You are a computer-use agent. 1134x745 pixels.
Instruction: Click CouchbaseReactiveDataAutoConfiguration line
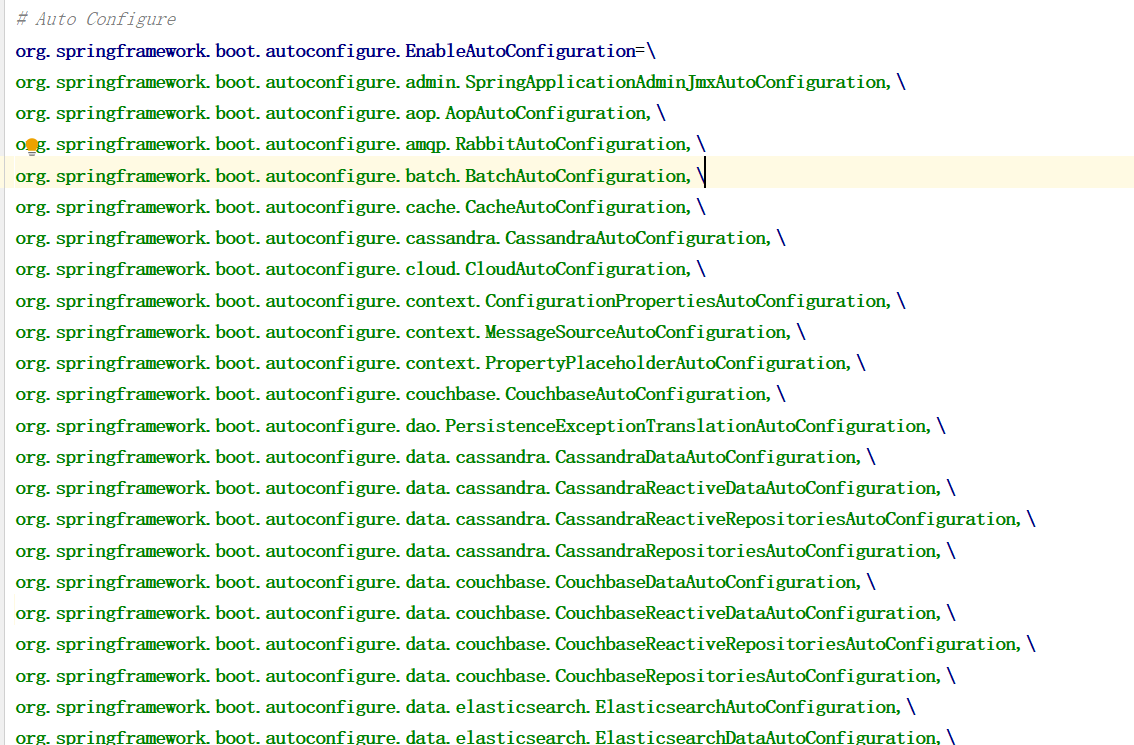[485, 614]
